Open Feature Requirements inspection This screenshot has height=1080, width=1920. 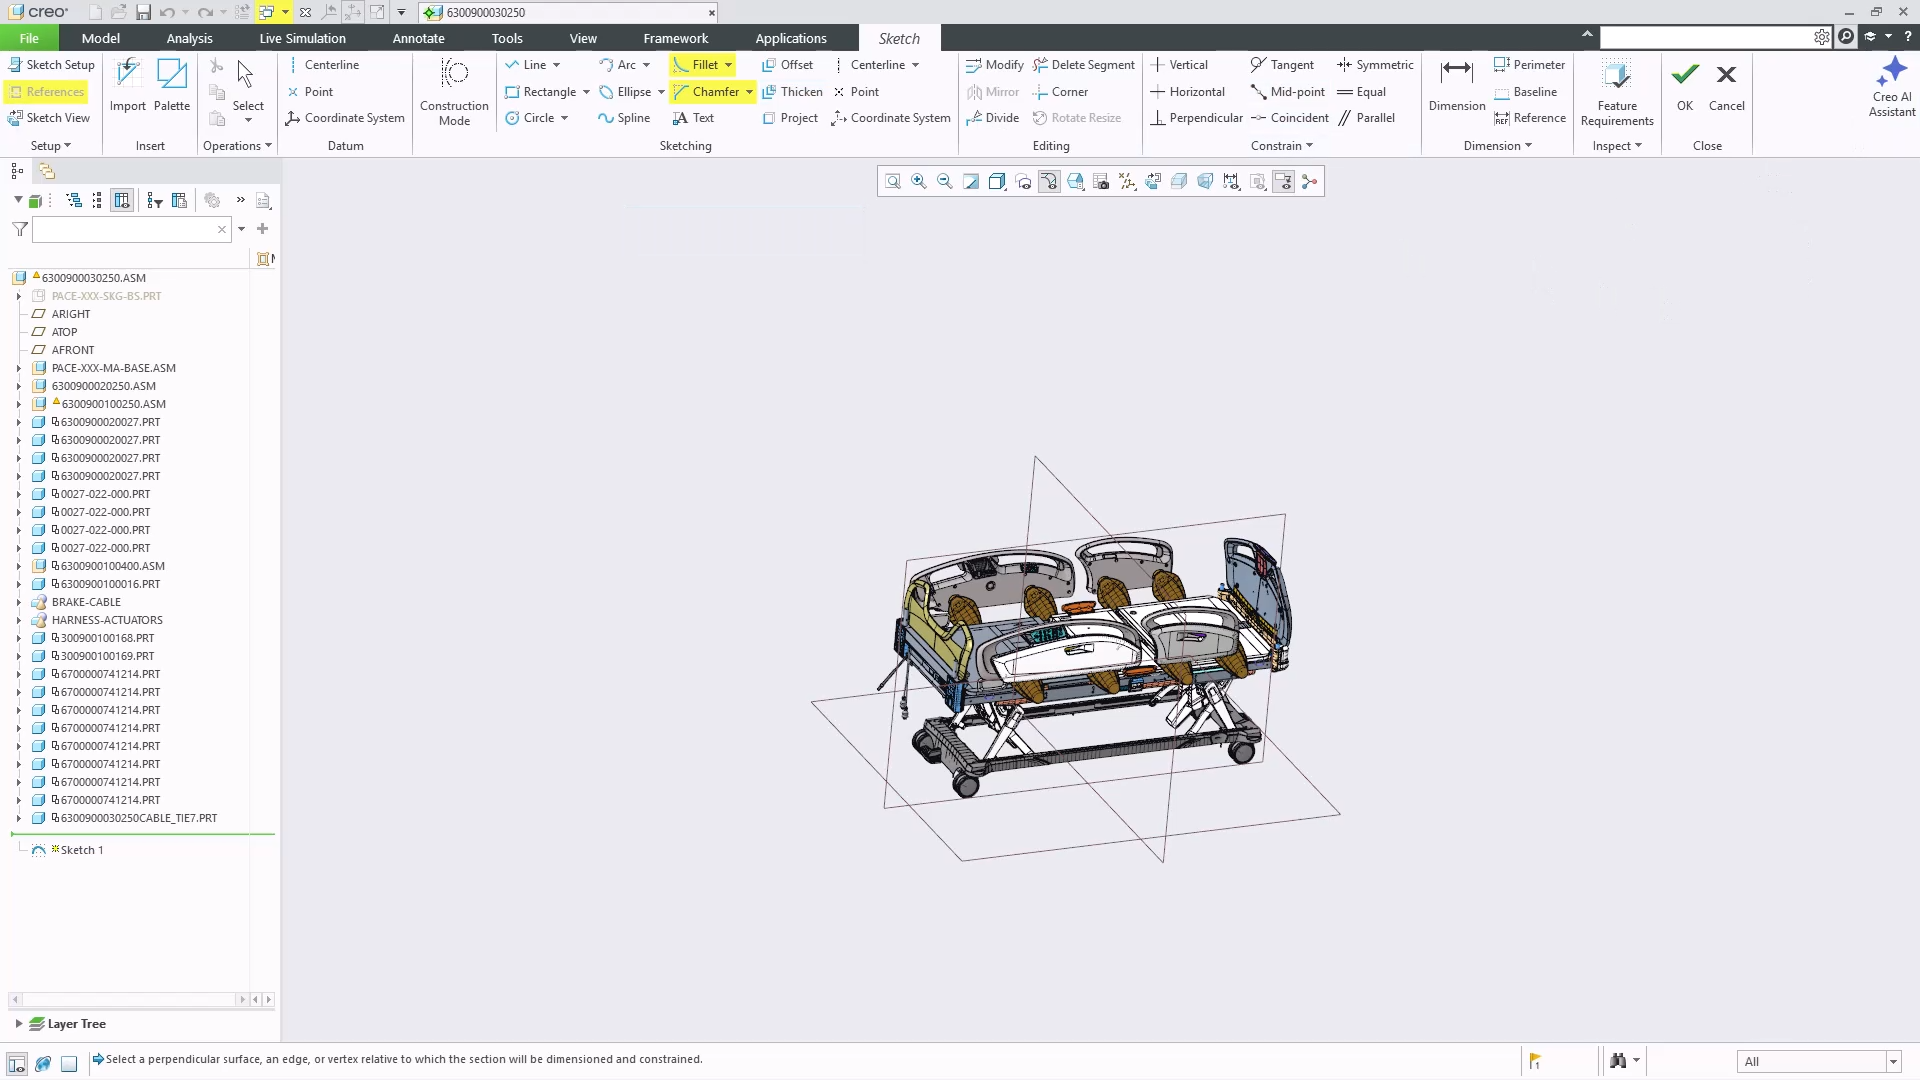pyautogui.click(x=1617, y=92)
